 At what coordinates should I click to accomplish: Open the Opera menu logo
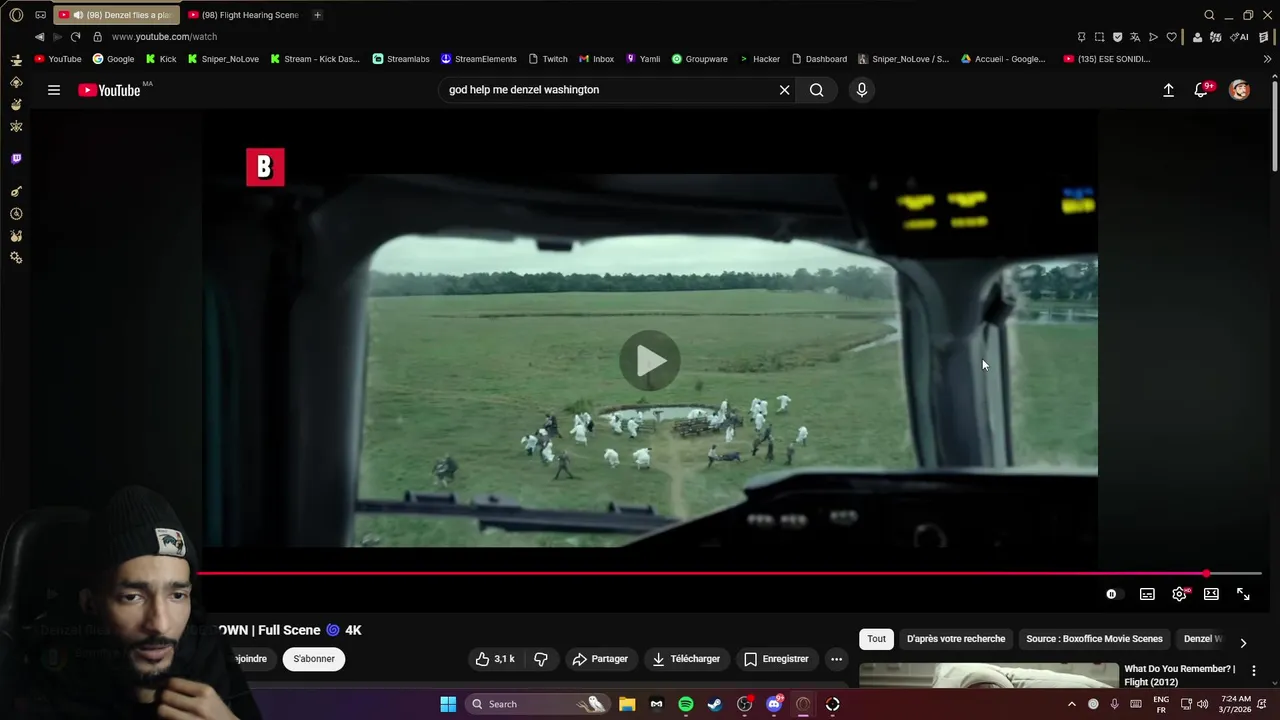click(x=16, y=15)
